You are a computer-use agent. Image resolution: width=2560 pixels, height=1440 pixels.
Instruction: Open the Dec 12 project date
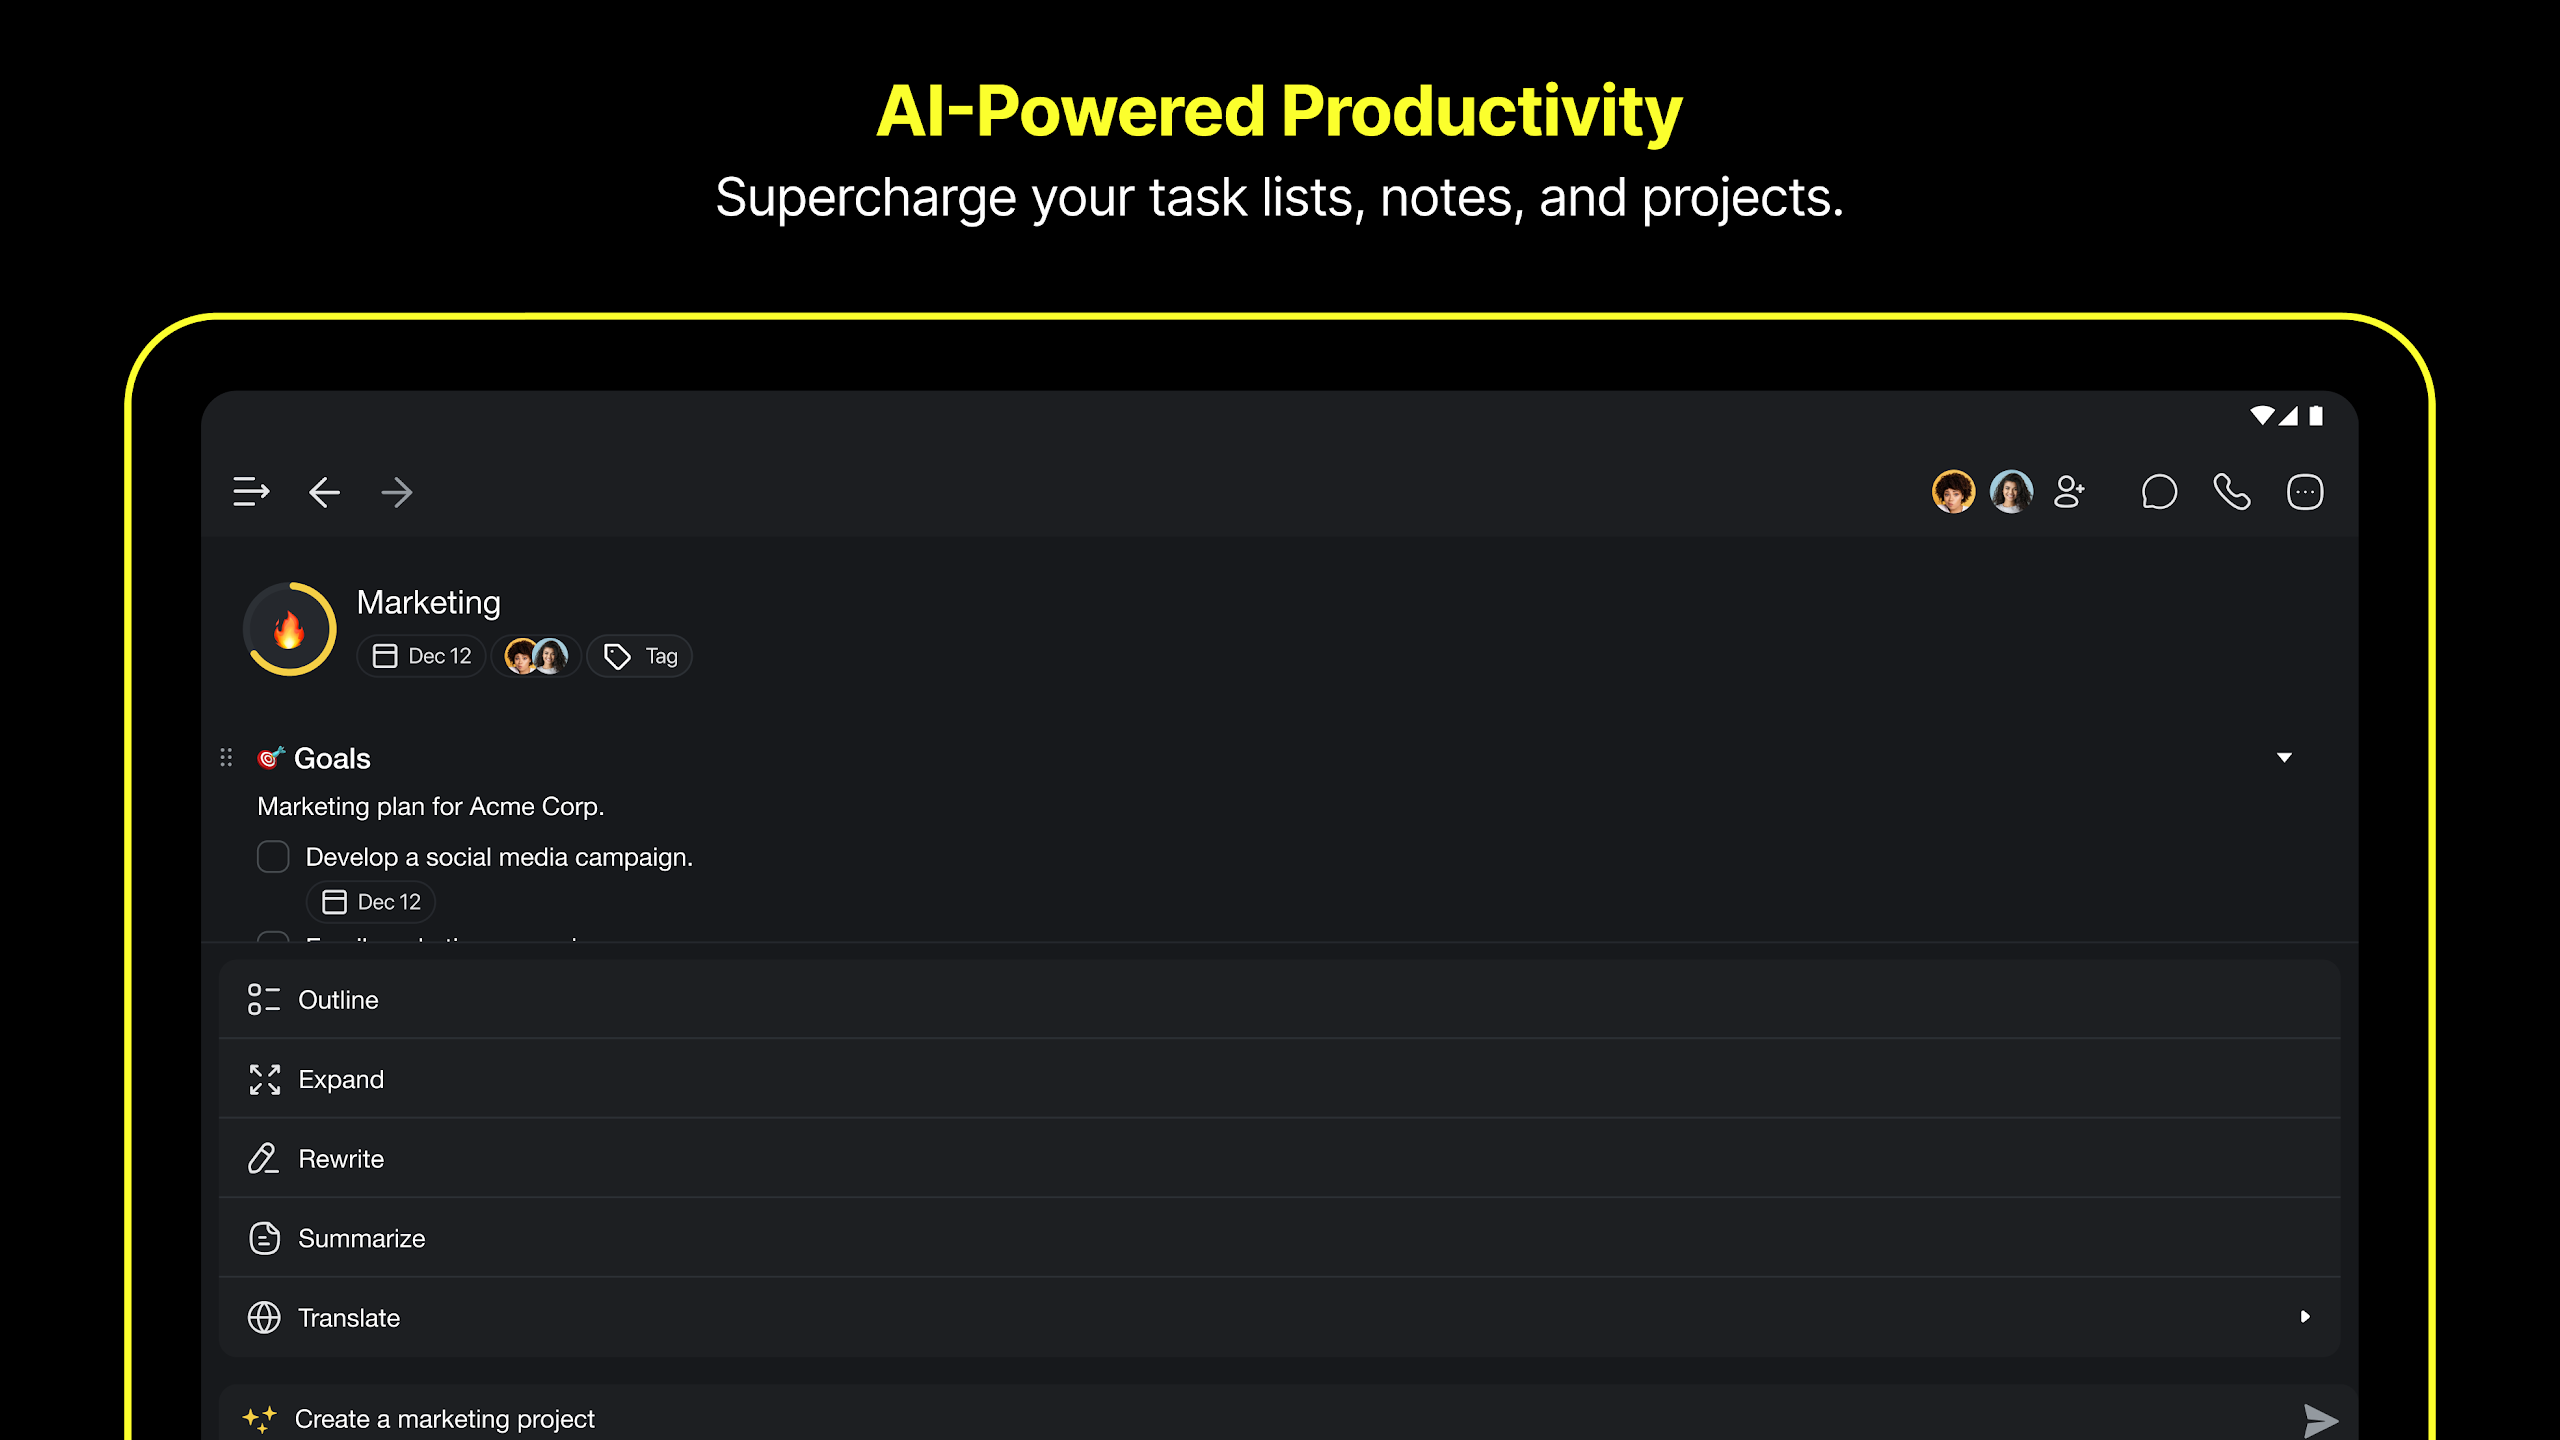[x=421, y=656]
